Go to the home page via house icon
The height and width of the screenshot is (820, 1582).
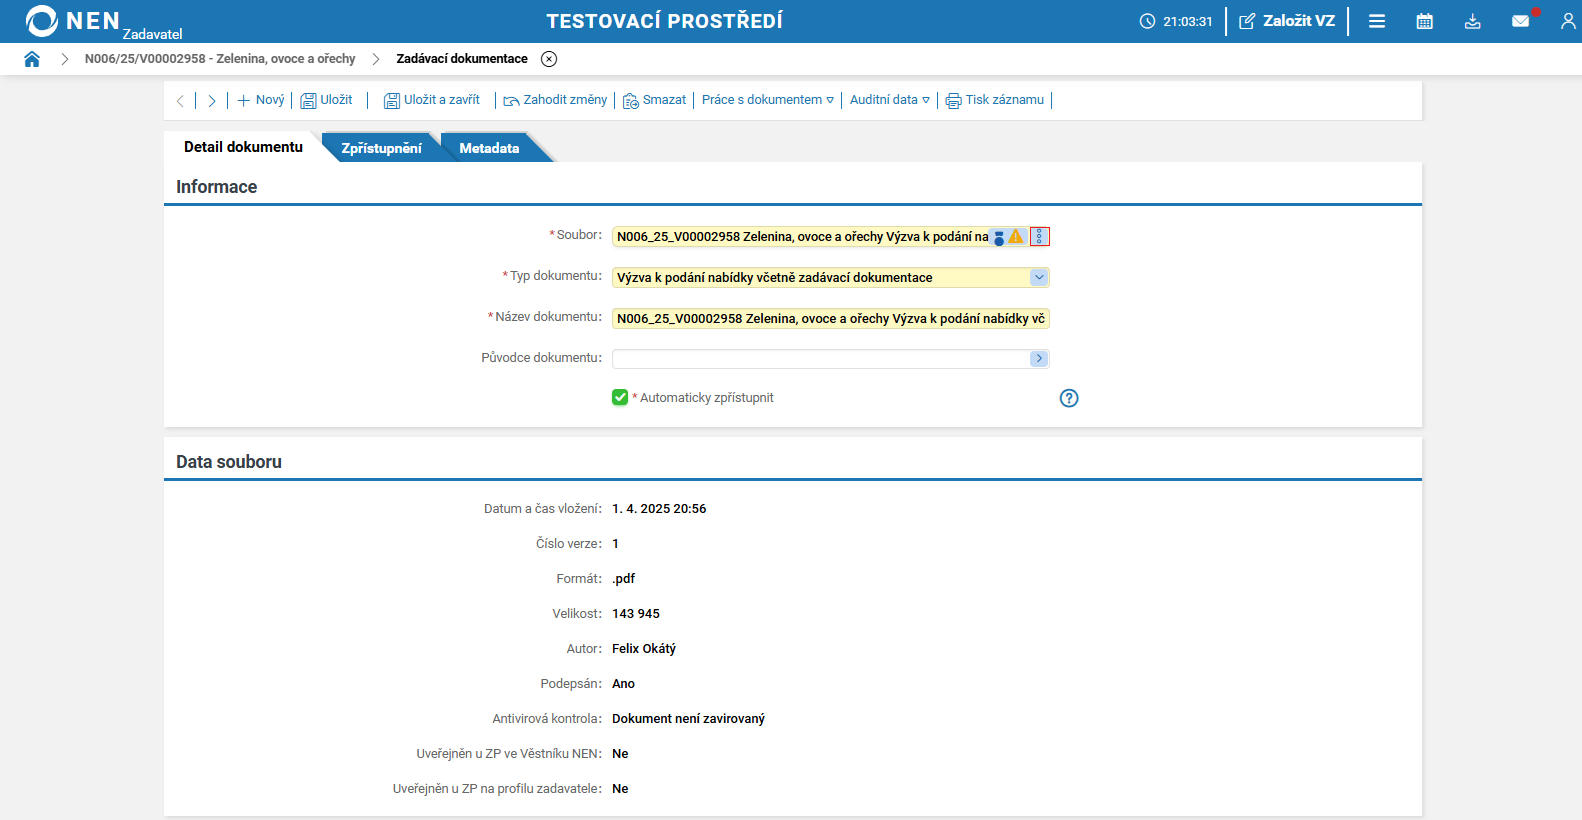click(x=32, y=59)
